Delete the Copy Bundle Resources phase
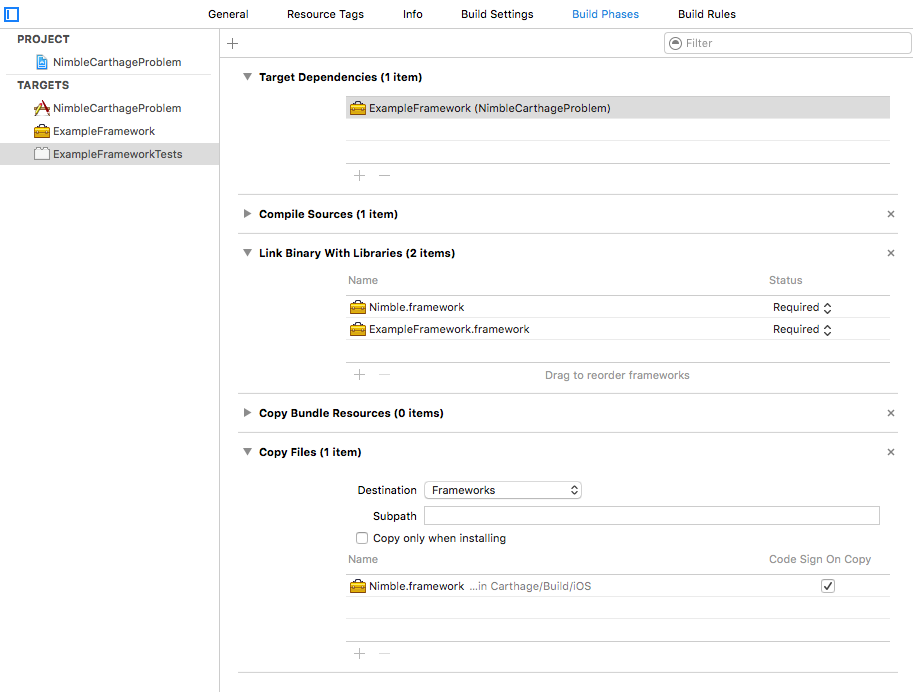913x692 pixels. [890, 413]
